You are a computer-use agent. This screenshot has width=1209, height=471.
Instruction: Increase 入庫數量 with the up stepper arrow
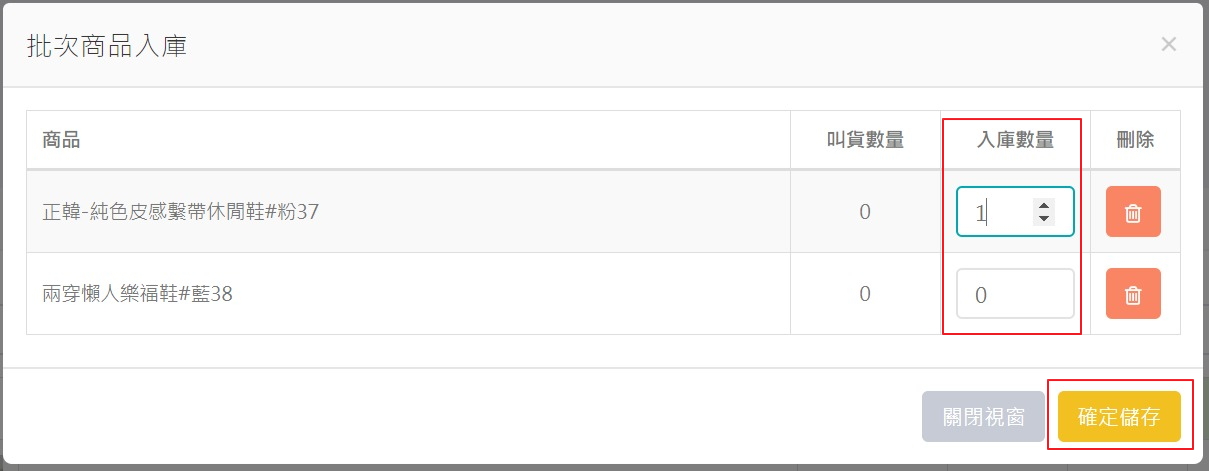tap(1044, 206)
